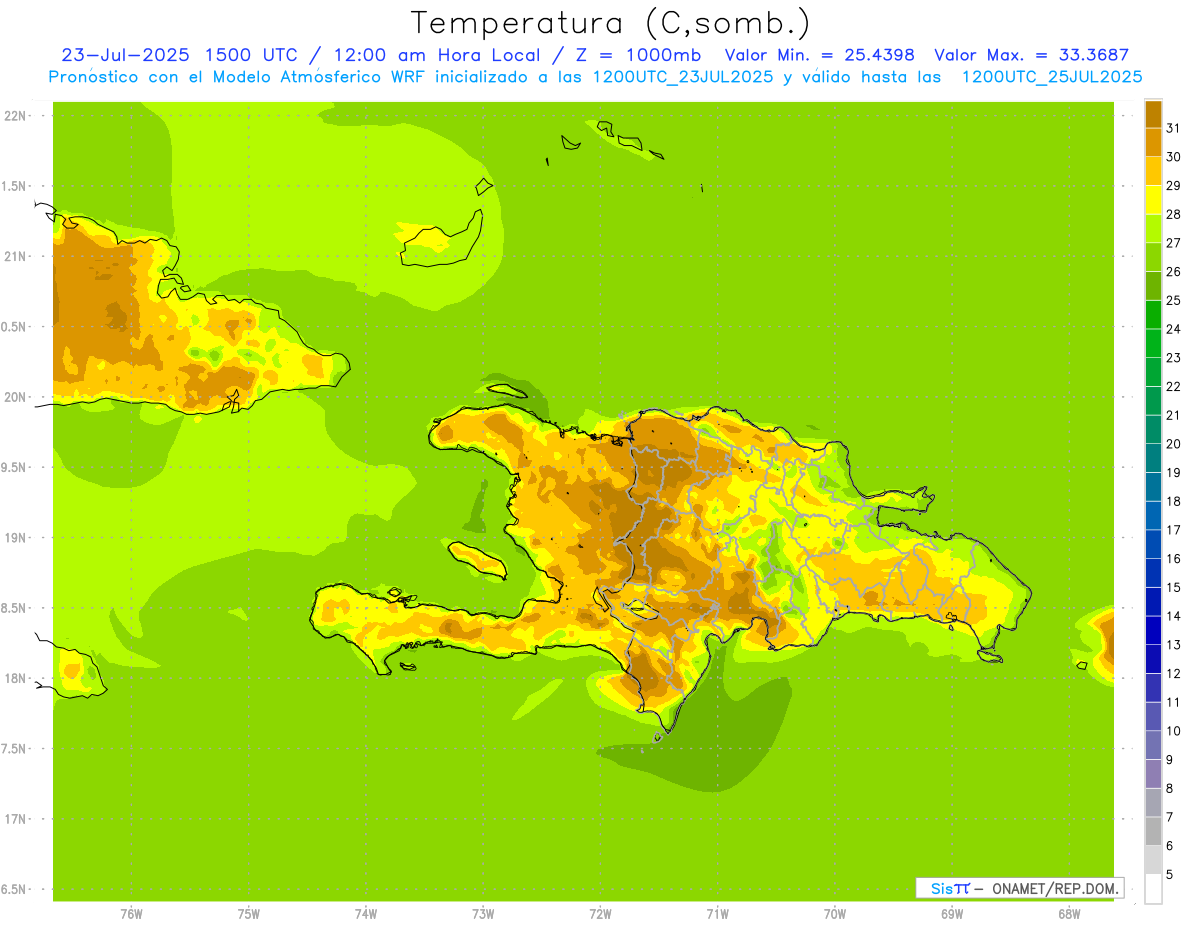Image resolution: width=1200 pixels, height=927 pixels.
Task: Pick the gold legend band between 29 and 30
Action: point(1153,171)
